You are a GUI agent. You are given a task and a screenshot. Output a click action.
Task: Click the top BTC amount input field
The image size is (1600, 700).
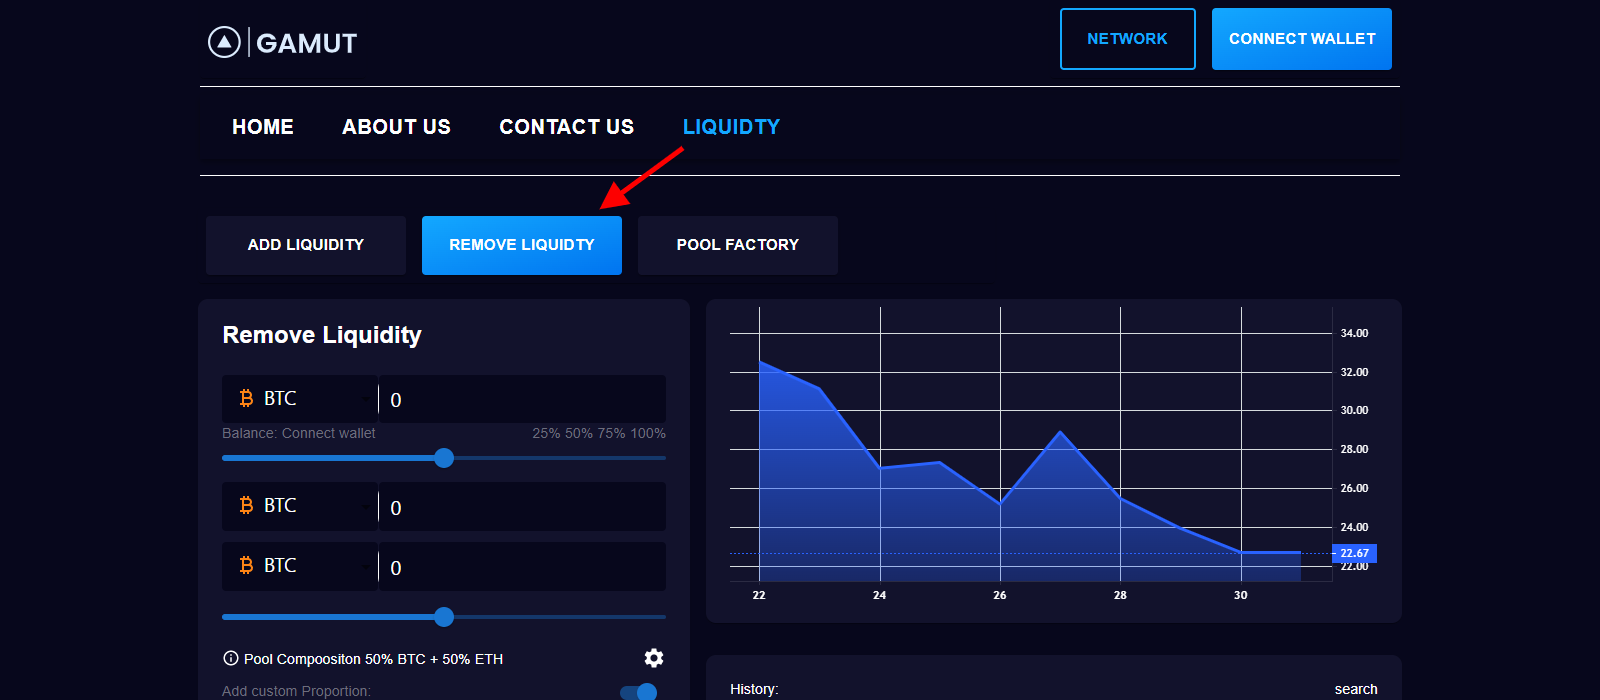[522, 399]
